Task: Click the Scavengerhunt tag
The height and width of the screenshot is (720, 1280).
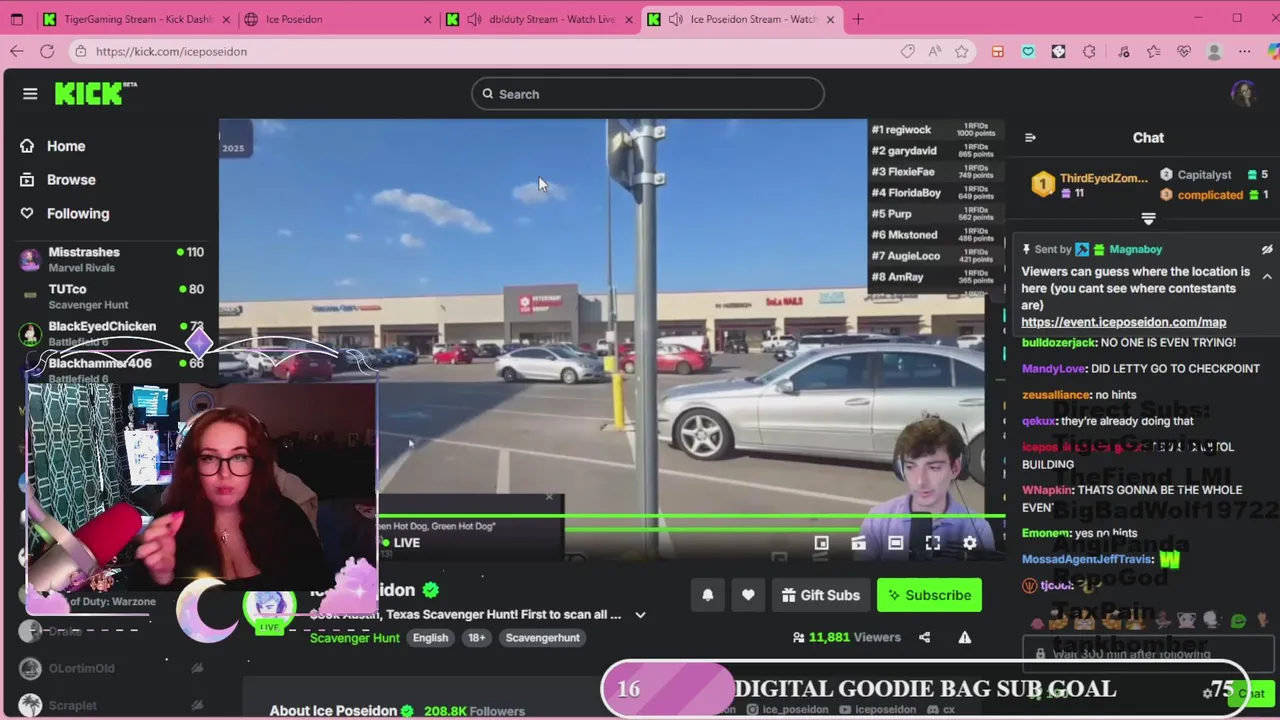Action: [542, 638]
